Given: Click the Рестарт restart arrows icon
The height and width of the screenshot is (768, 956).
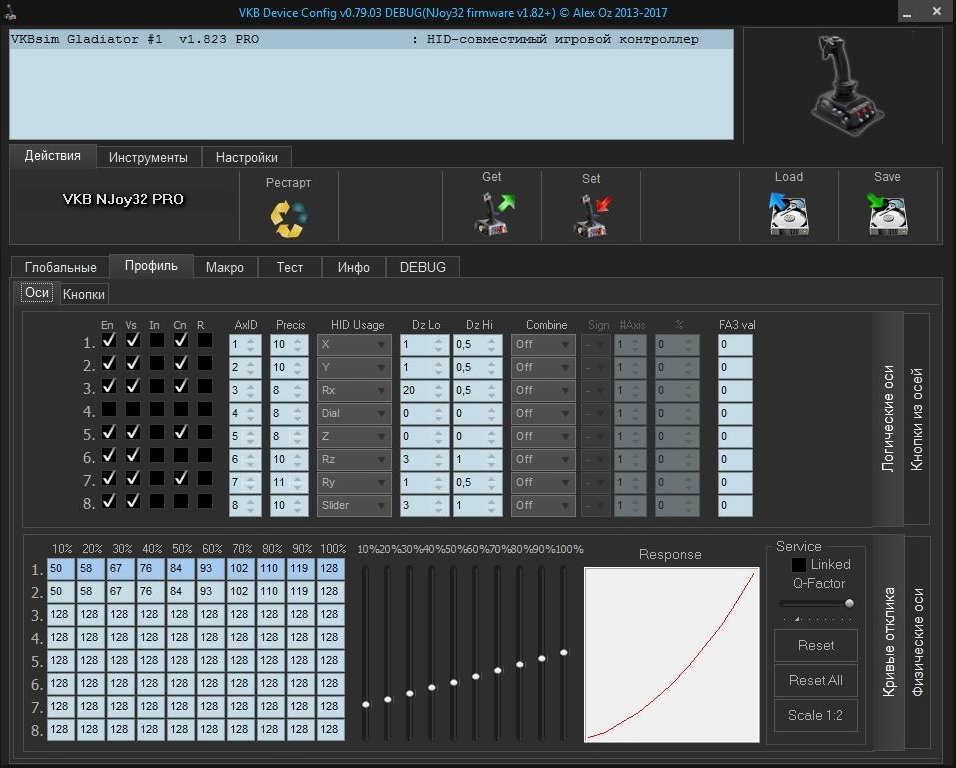Looking at the screenshot, I should (x=288, y=218).
